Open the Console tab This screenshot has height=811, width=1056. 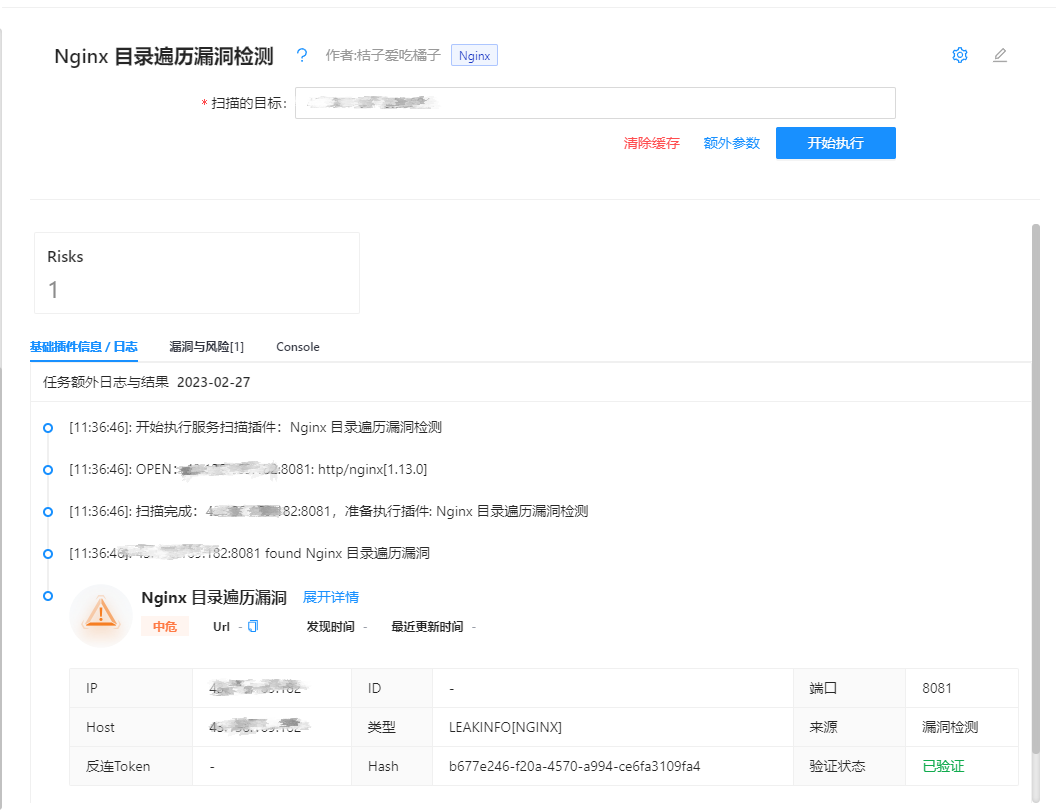[298, 347]
